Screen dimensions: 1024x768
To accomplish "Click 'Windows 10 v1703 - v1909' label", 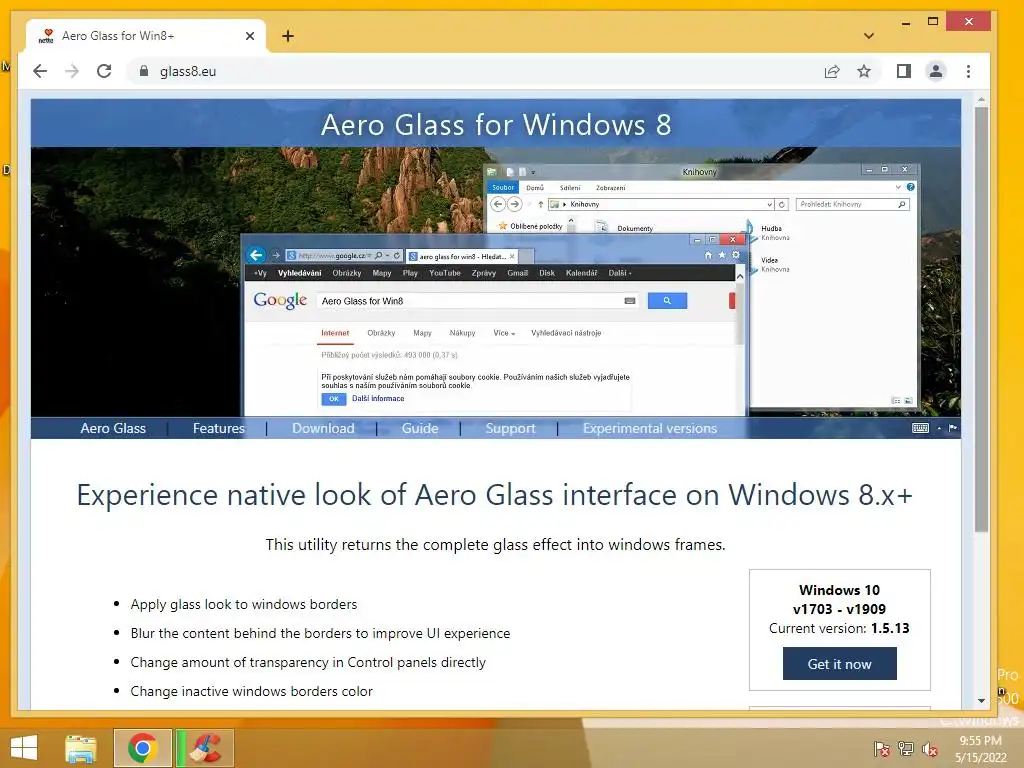I will (x=839, y=600).
